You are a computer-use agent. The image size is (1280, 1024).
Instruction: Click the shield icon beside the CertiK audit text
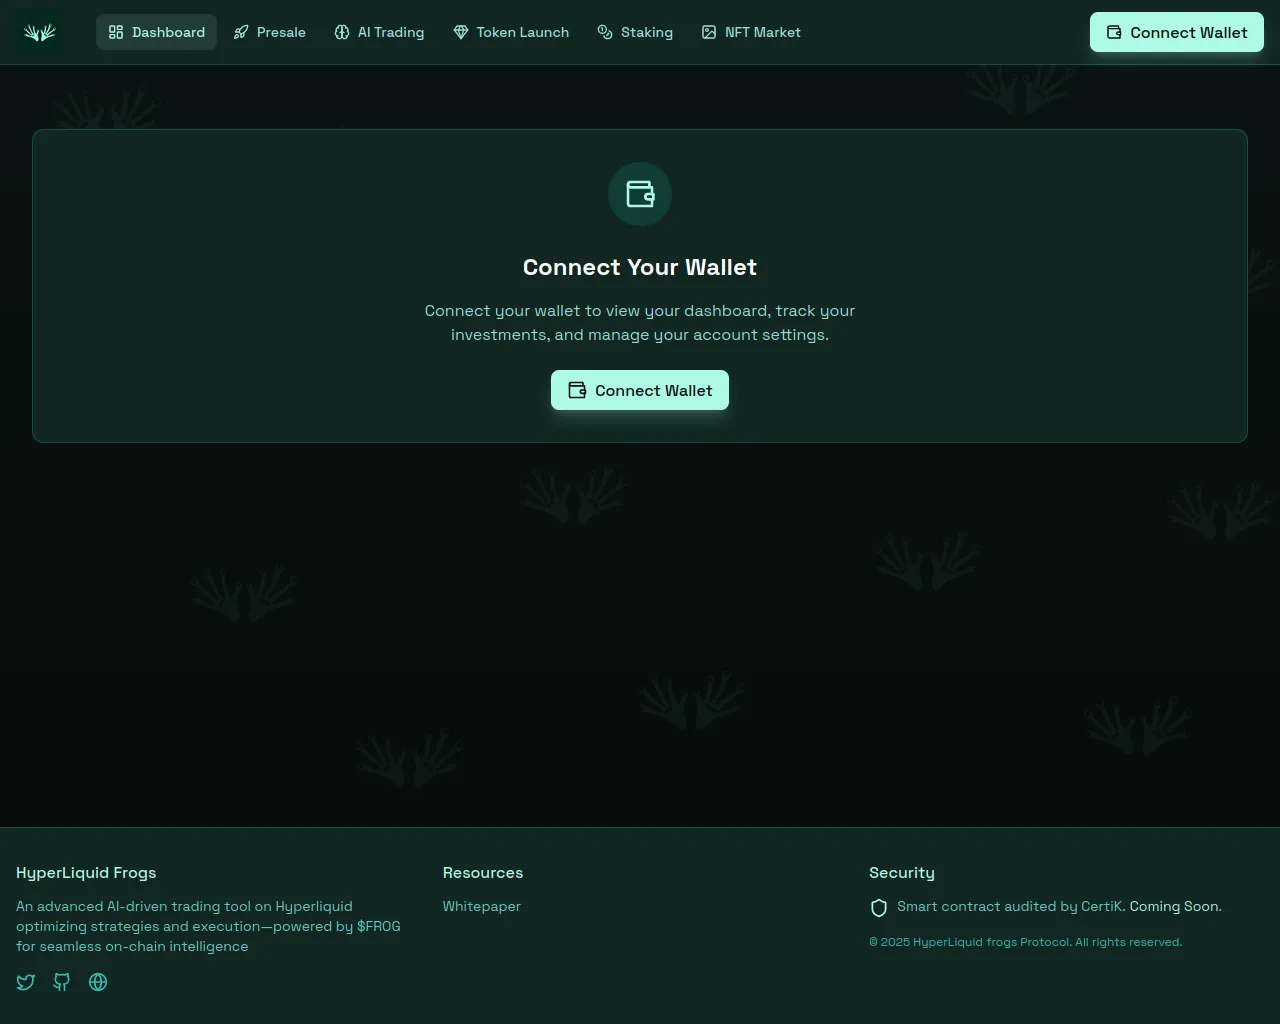[x=879, y=908]
